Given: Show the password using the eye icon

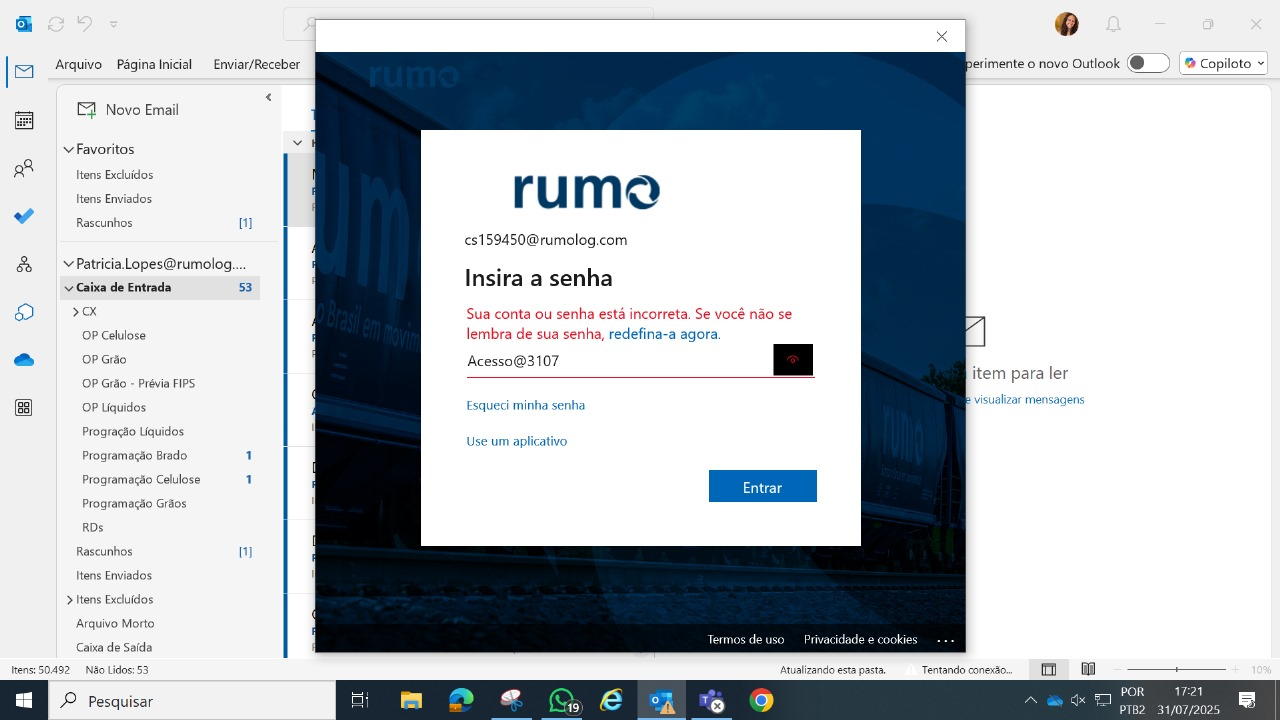Looking at the screenshot, I should (x=793, y=360).
